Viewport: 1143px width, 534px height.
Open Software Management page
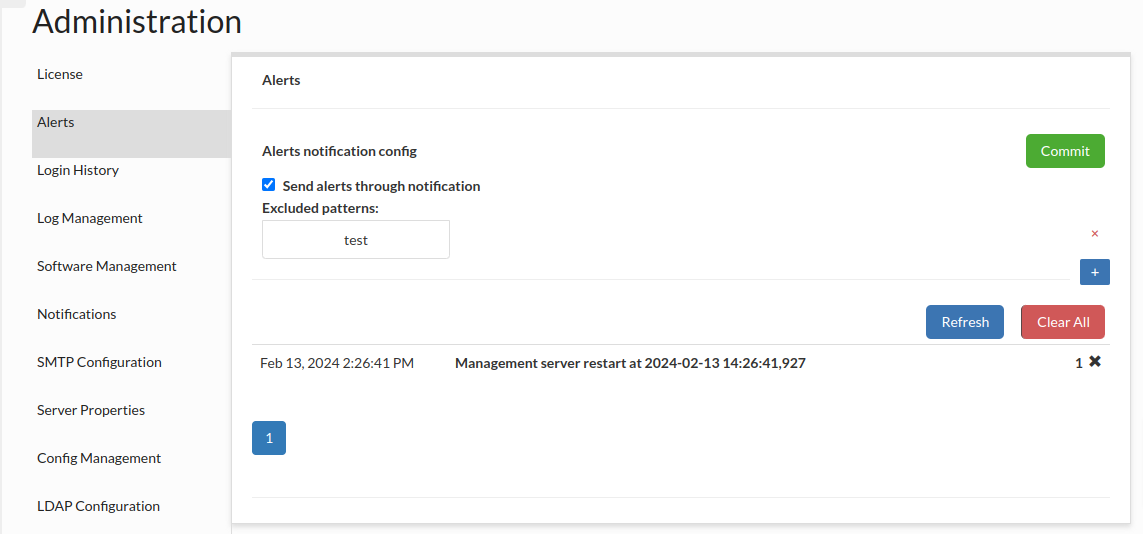[107, 267]
